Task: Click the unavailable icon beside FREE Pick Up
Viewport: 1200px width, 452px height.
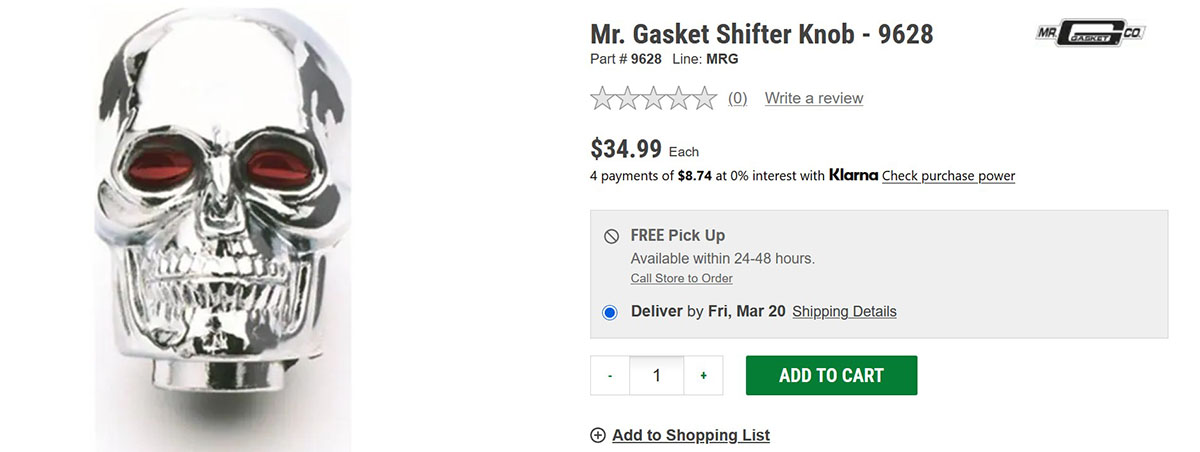Action: [611, 237]
